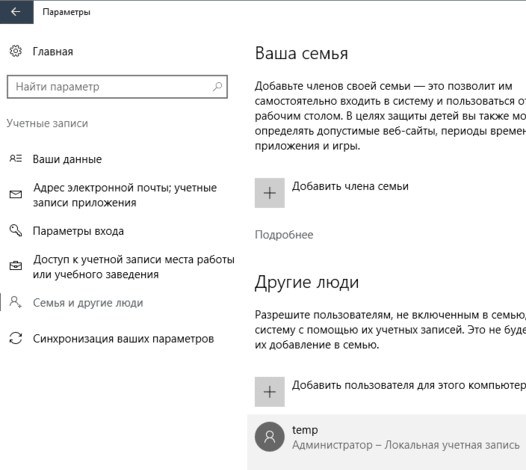526x470 pixels.
Task: Open Главная via gear icon
Action: [15, 51]
